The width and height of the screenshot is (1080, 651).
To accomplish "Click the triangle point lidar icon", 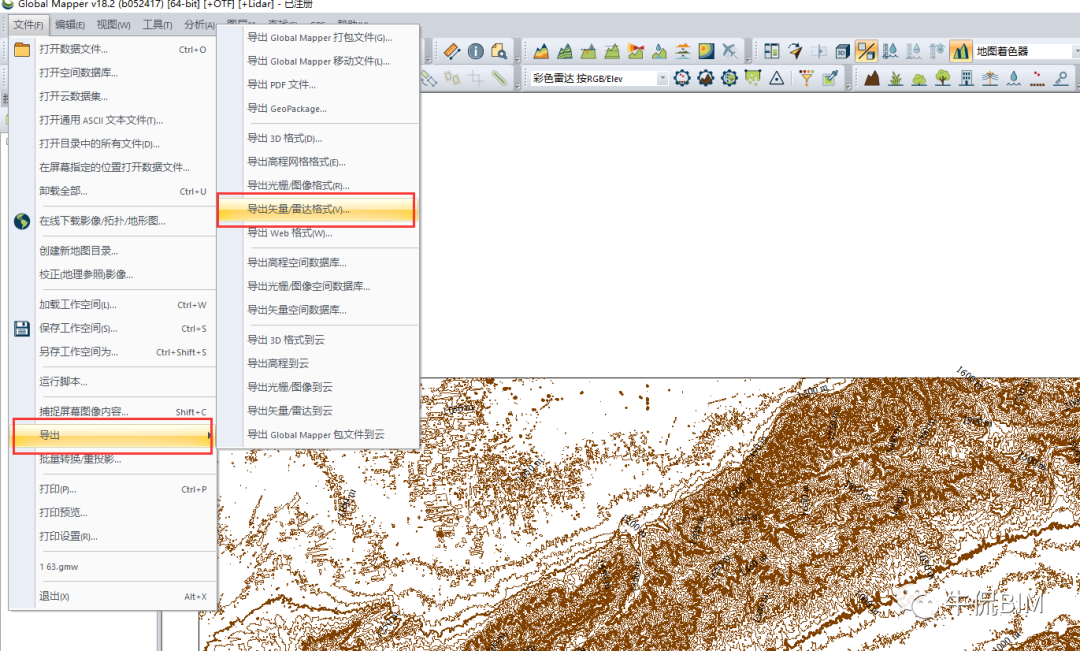I will pyautogui.click(x=776, y=78).
